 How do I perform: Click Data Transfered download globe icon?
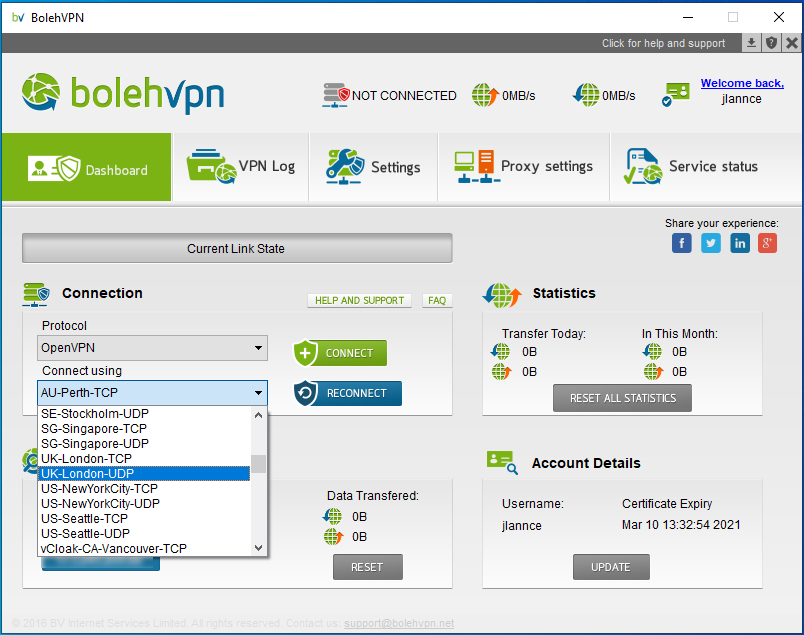click(x=332, y=517)
